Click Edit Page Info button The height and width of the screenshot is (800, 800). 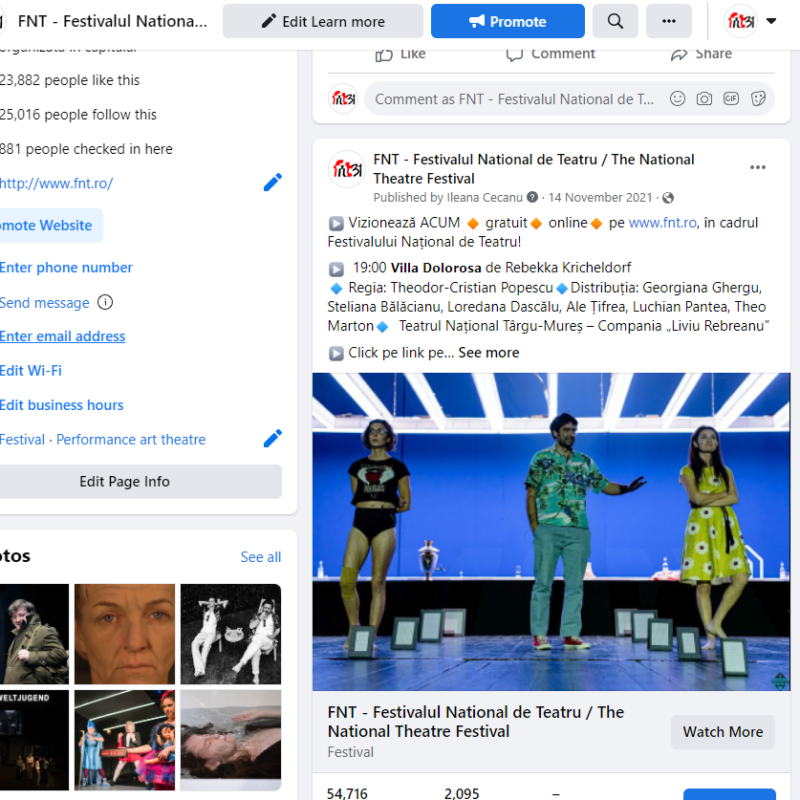[125, 482]
